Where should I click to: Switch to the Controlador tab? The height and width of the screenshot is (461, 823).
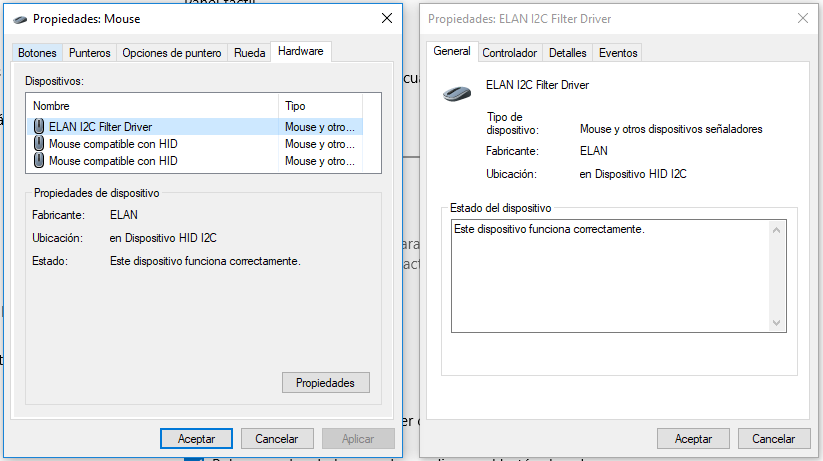coord(510,53)
